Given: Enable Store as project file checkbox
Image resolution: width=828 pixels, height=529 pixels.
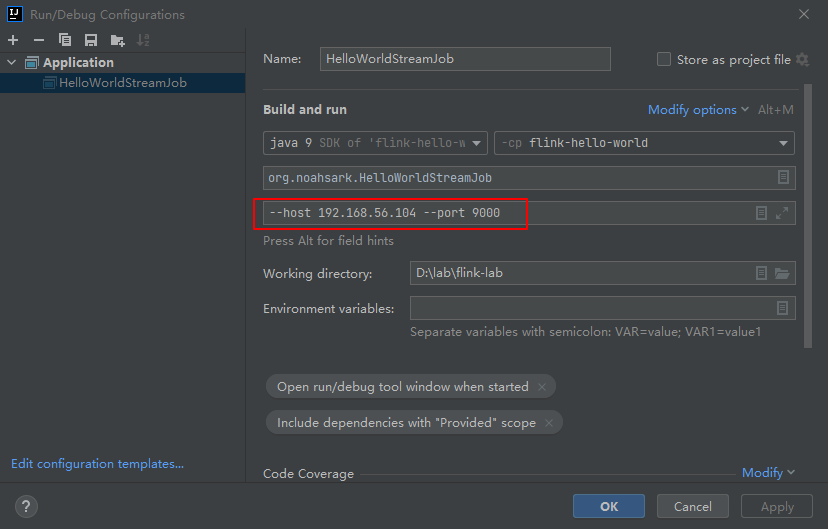Looking at the screenshot, I should pyautogui.click(x=664, y=59).
